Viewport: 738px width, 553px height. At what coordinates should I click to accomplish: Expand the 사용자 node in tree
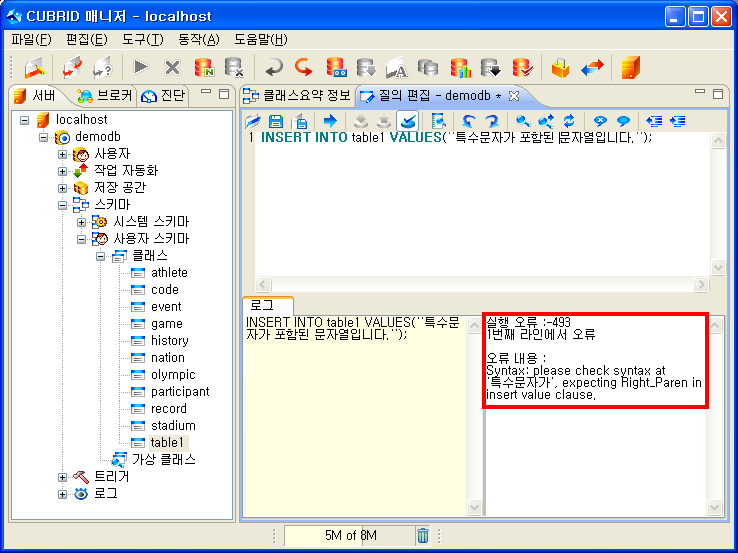(63, 154)
